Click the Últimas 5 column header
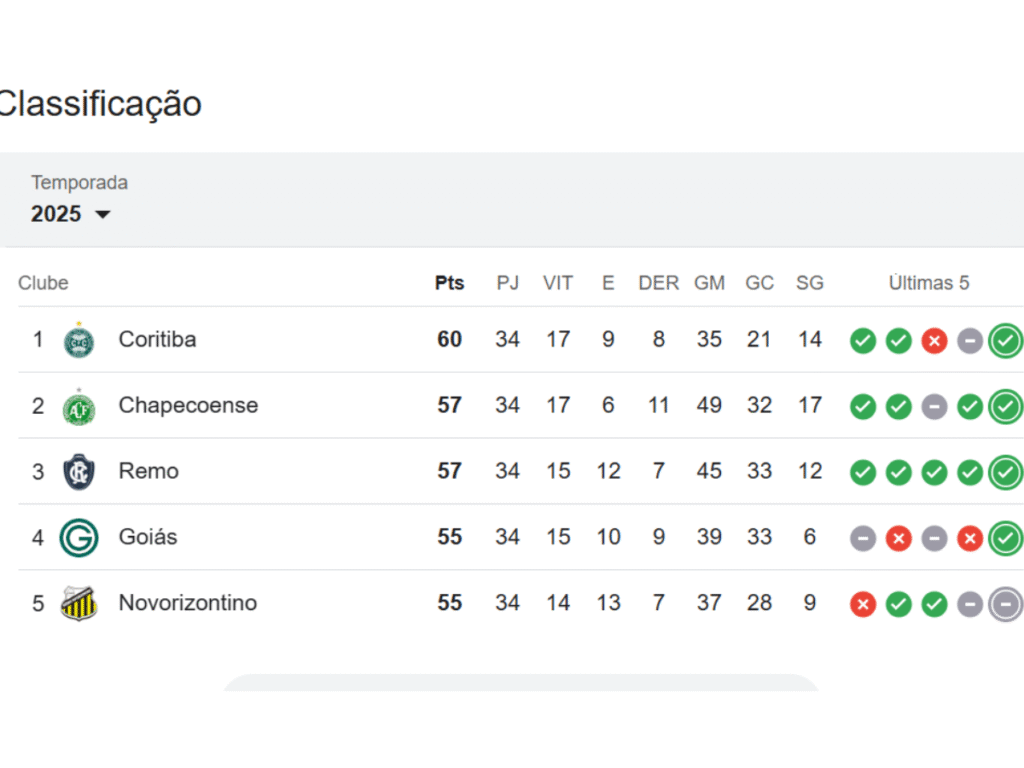 click(929, 283)
